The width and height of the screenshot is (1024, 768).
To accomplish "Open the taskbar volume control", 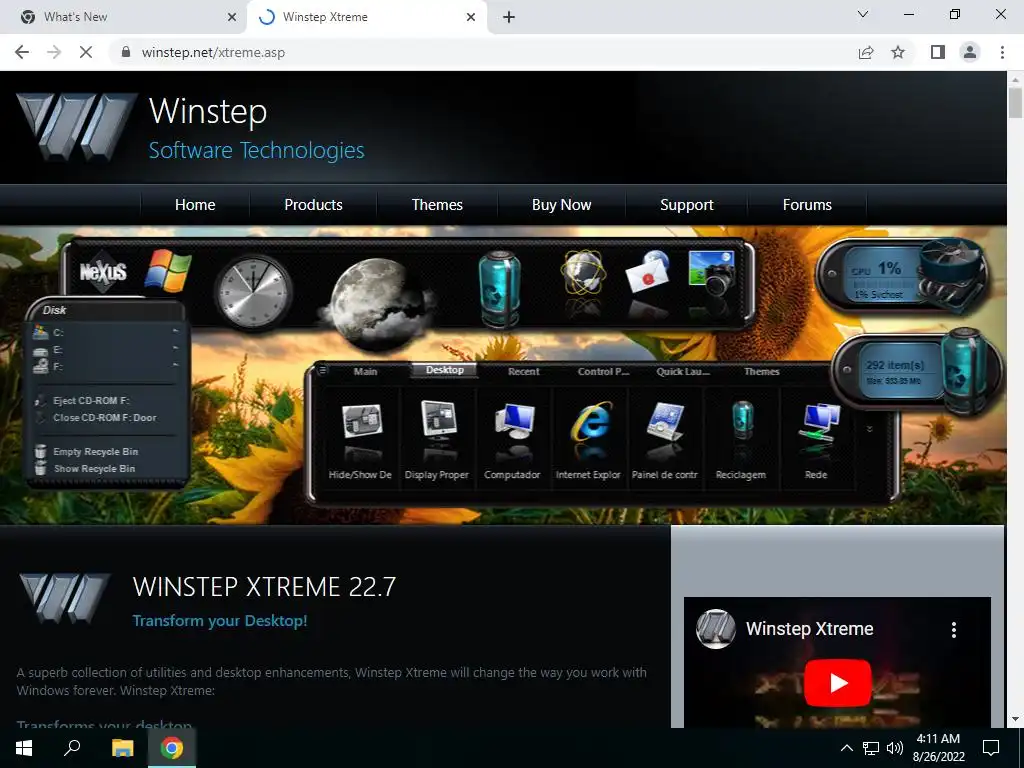I will (895, 748).
